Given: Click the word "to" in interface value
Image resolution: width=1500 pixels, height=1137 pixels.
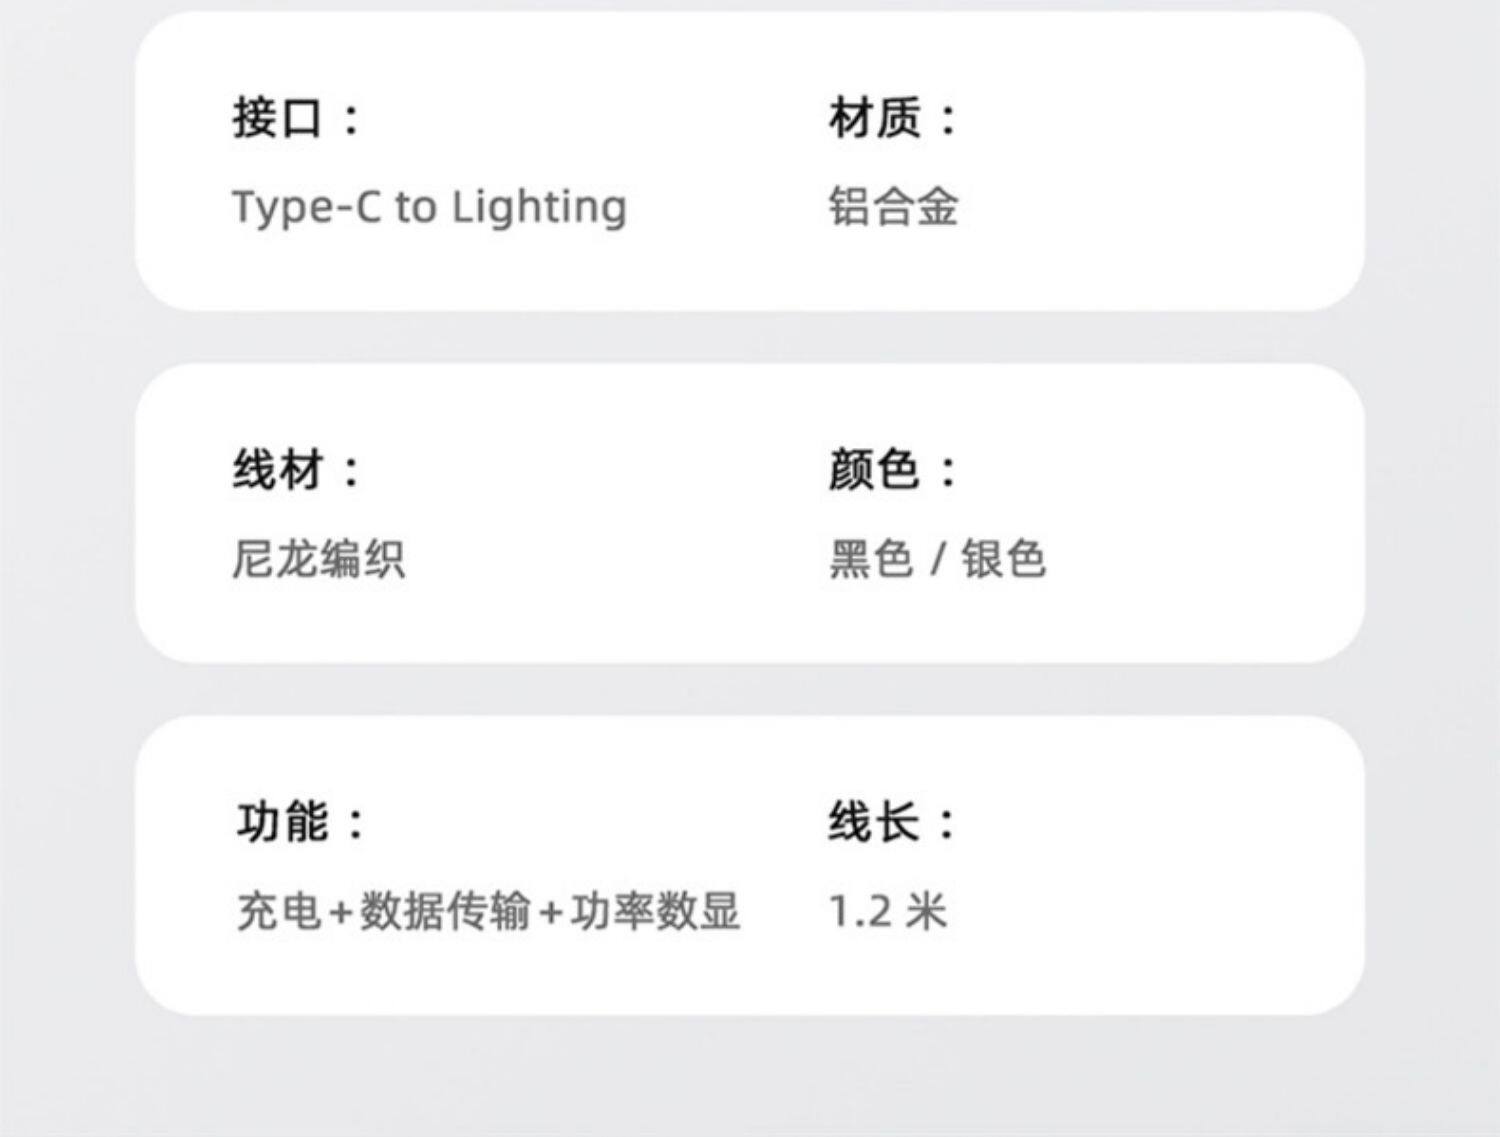Looking at the screenshot, I should point(415,207).
